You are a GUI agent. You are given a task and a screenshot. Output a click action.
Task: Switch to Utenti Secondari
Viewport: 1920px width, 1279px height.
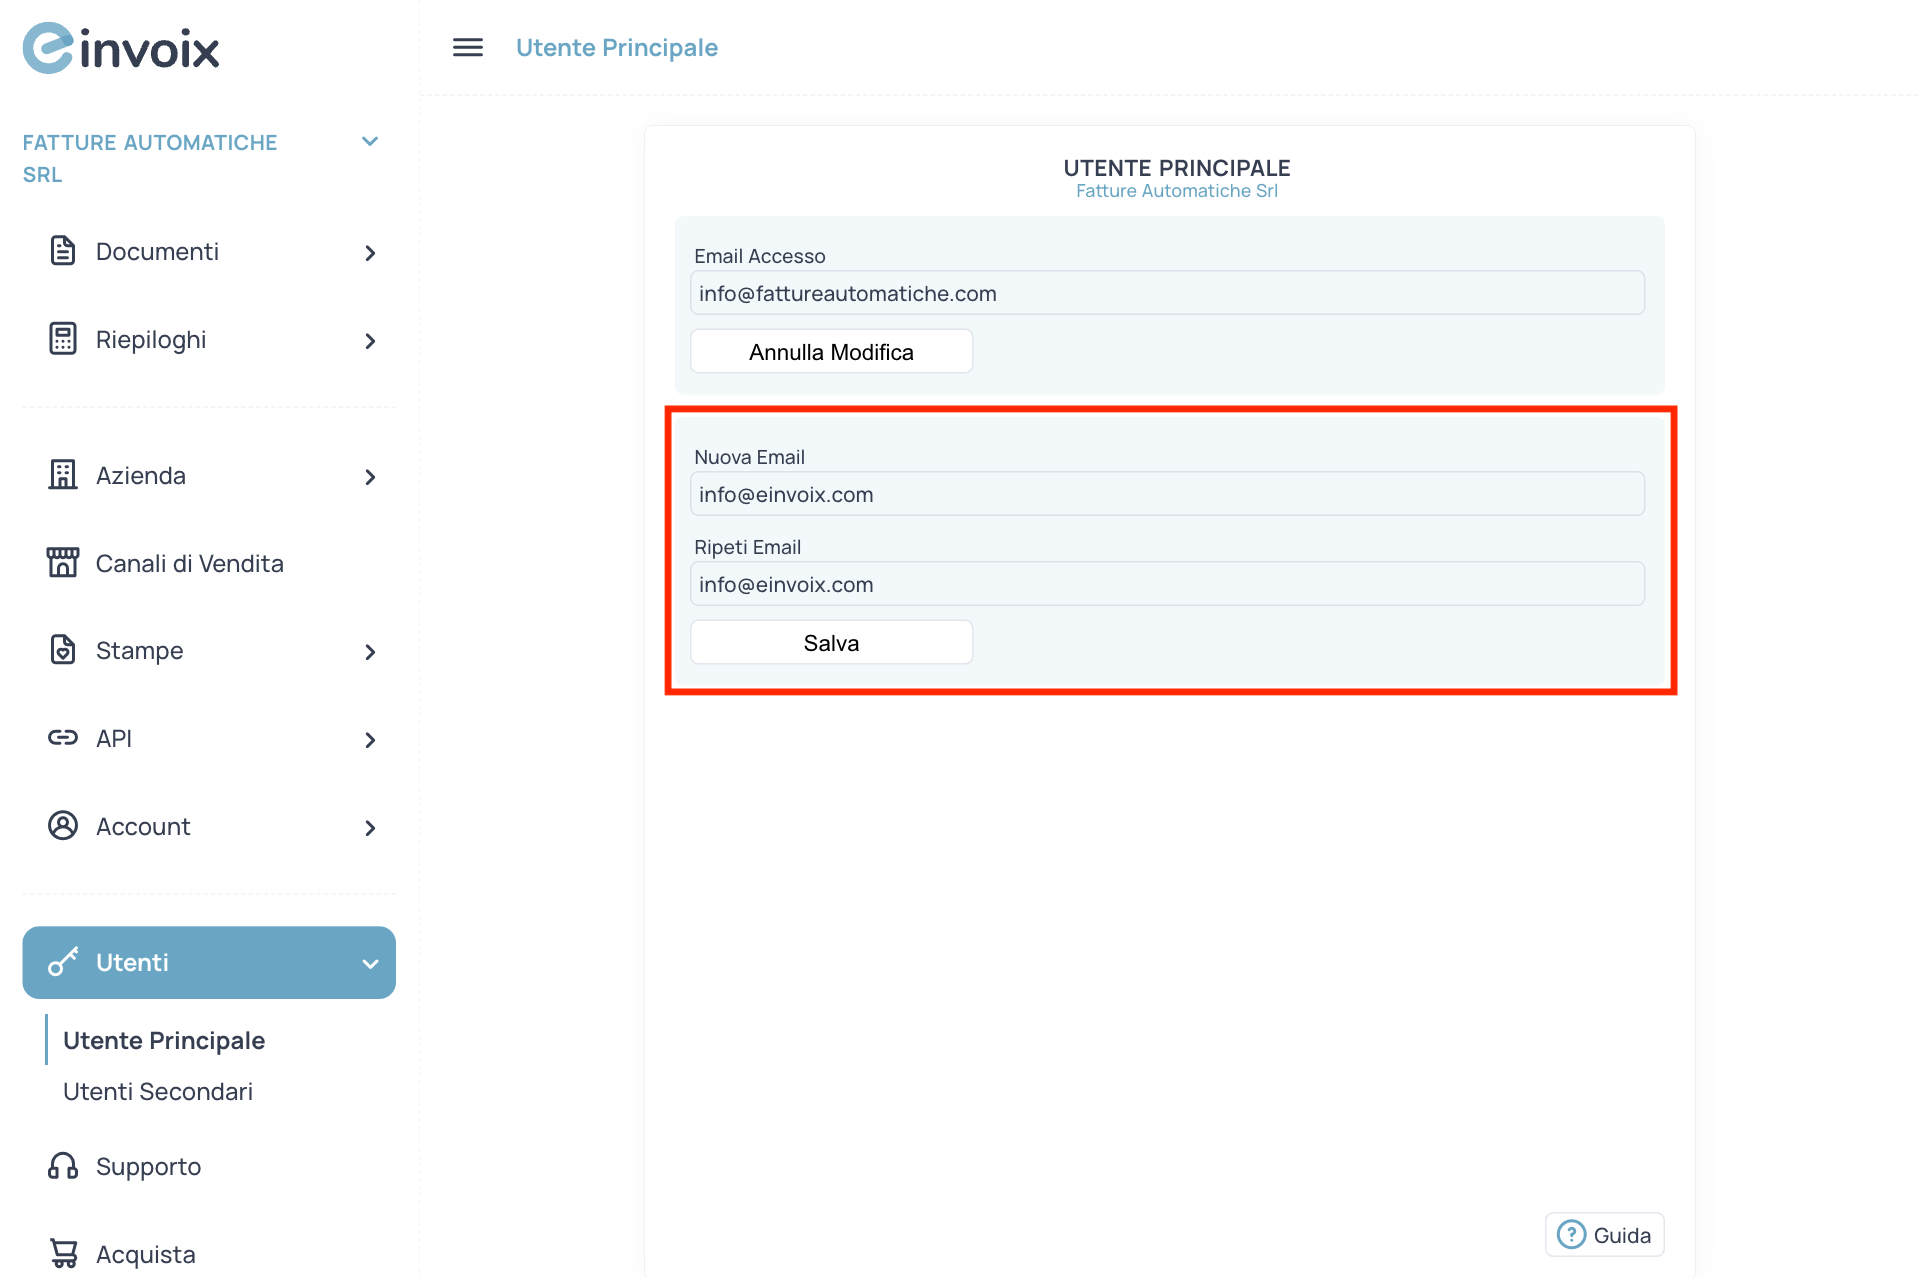pos(158,1091)
